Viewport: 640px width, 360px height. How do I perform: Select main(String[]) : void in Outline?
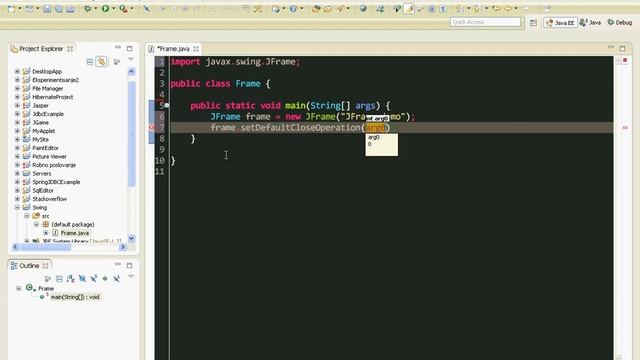coord(75,297)
